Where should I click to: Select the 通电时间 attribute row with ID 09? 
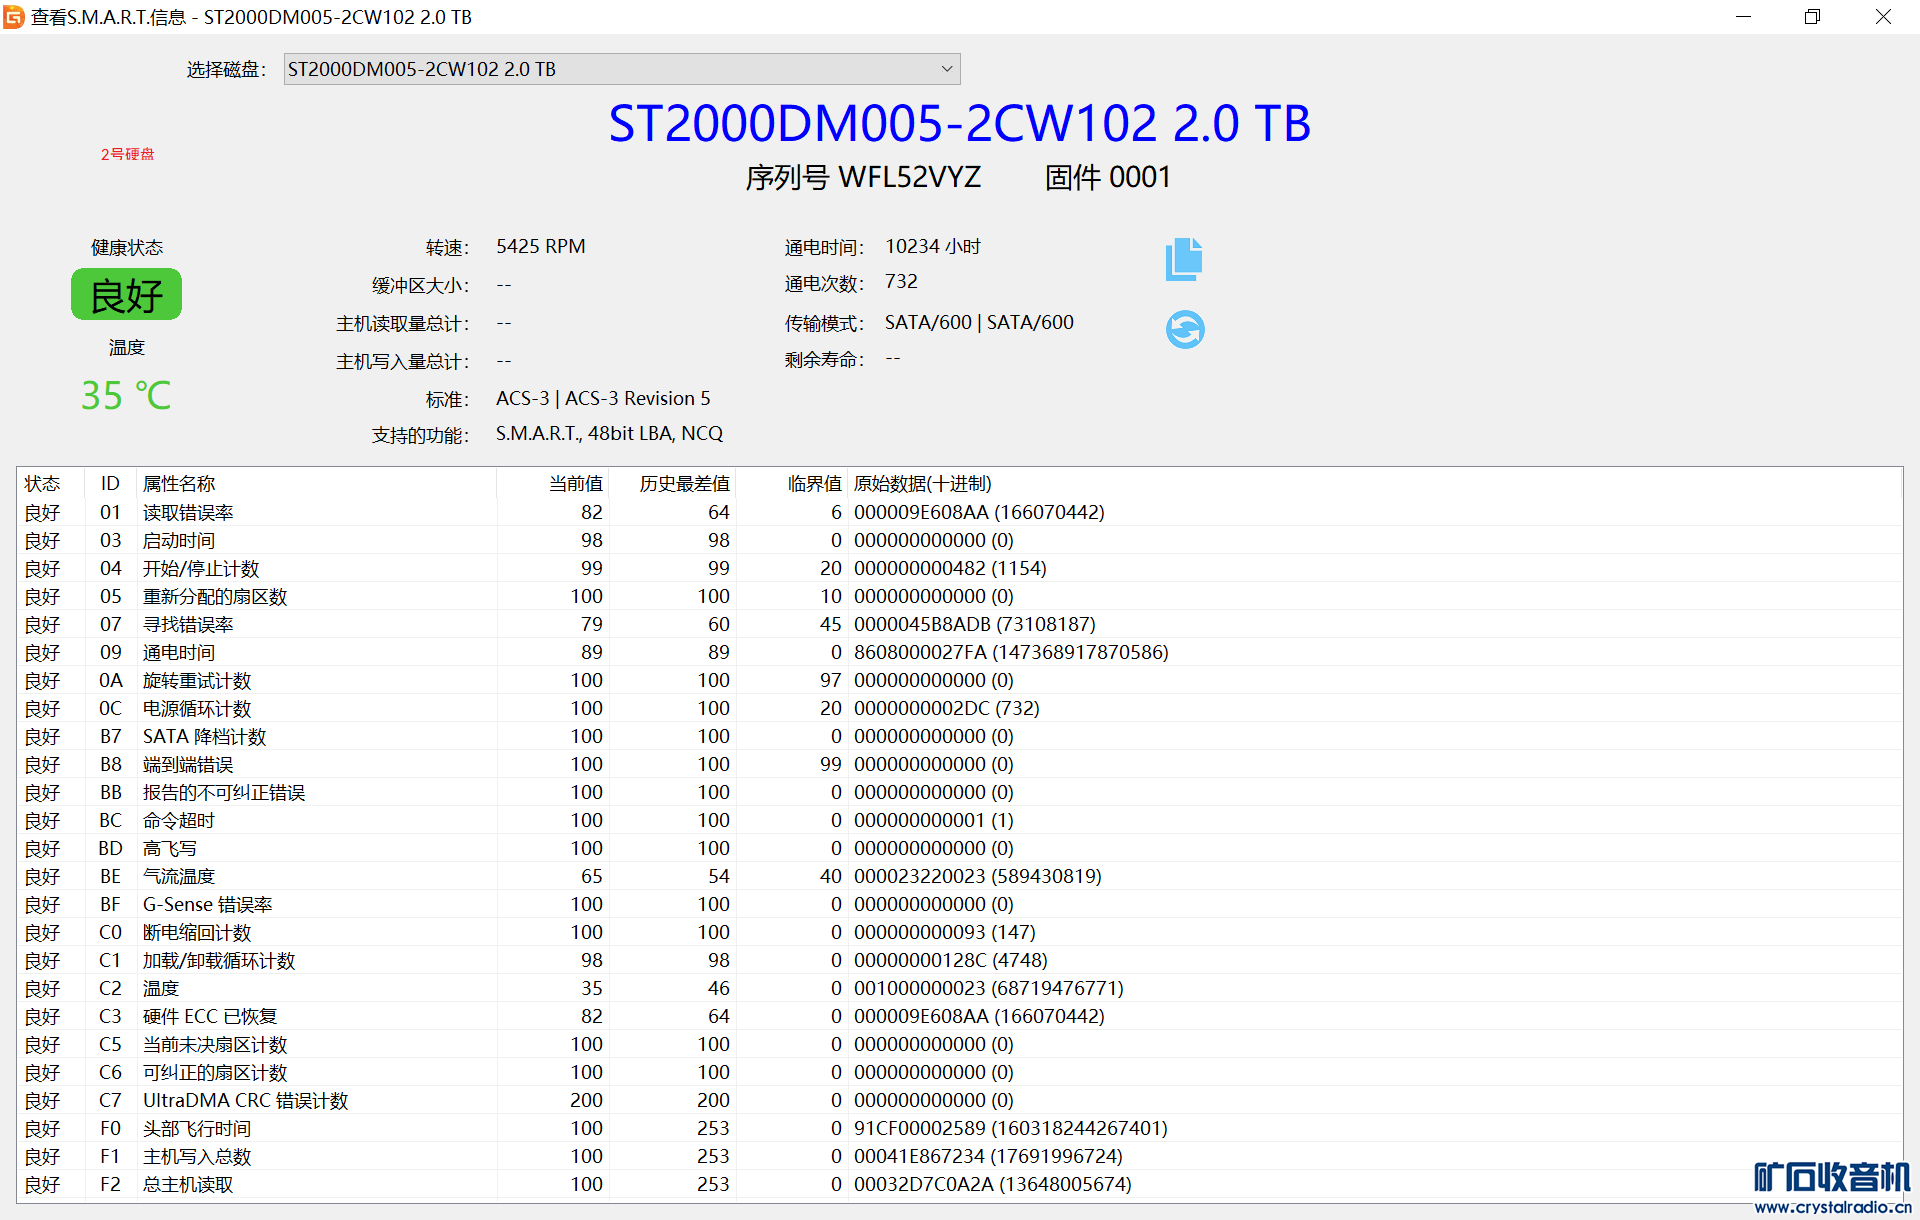point(179,652)
